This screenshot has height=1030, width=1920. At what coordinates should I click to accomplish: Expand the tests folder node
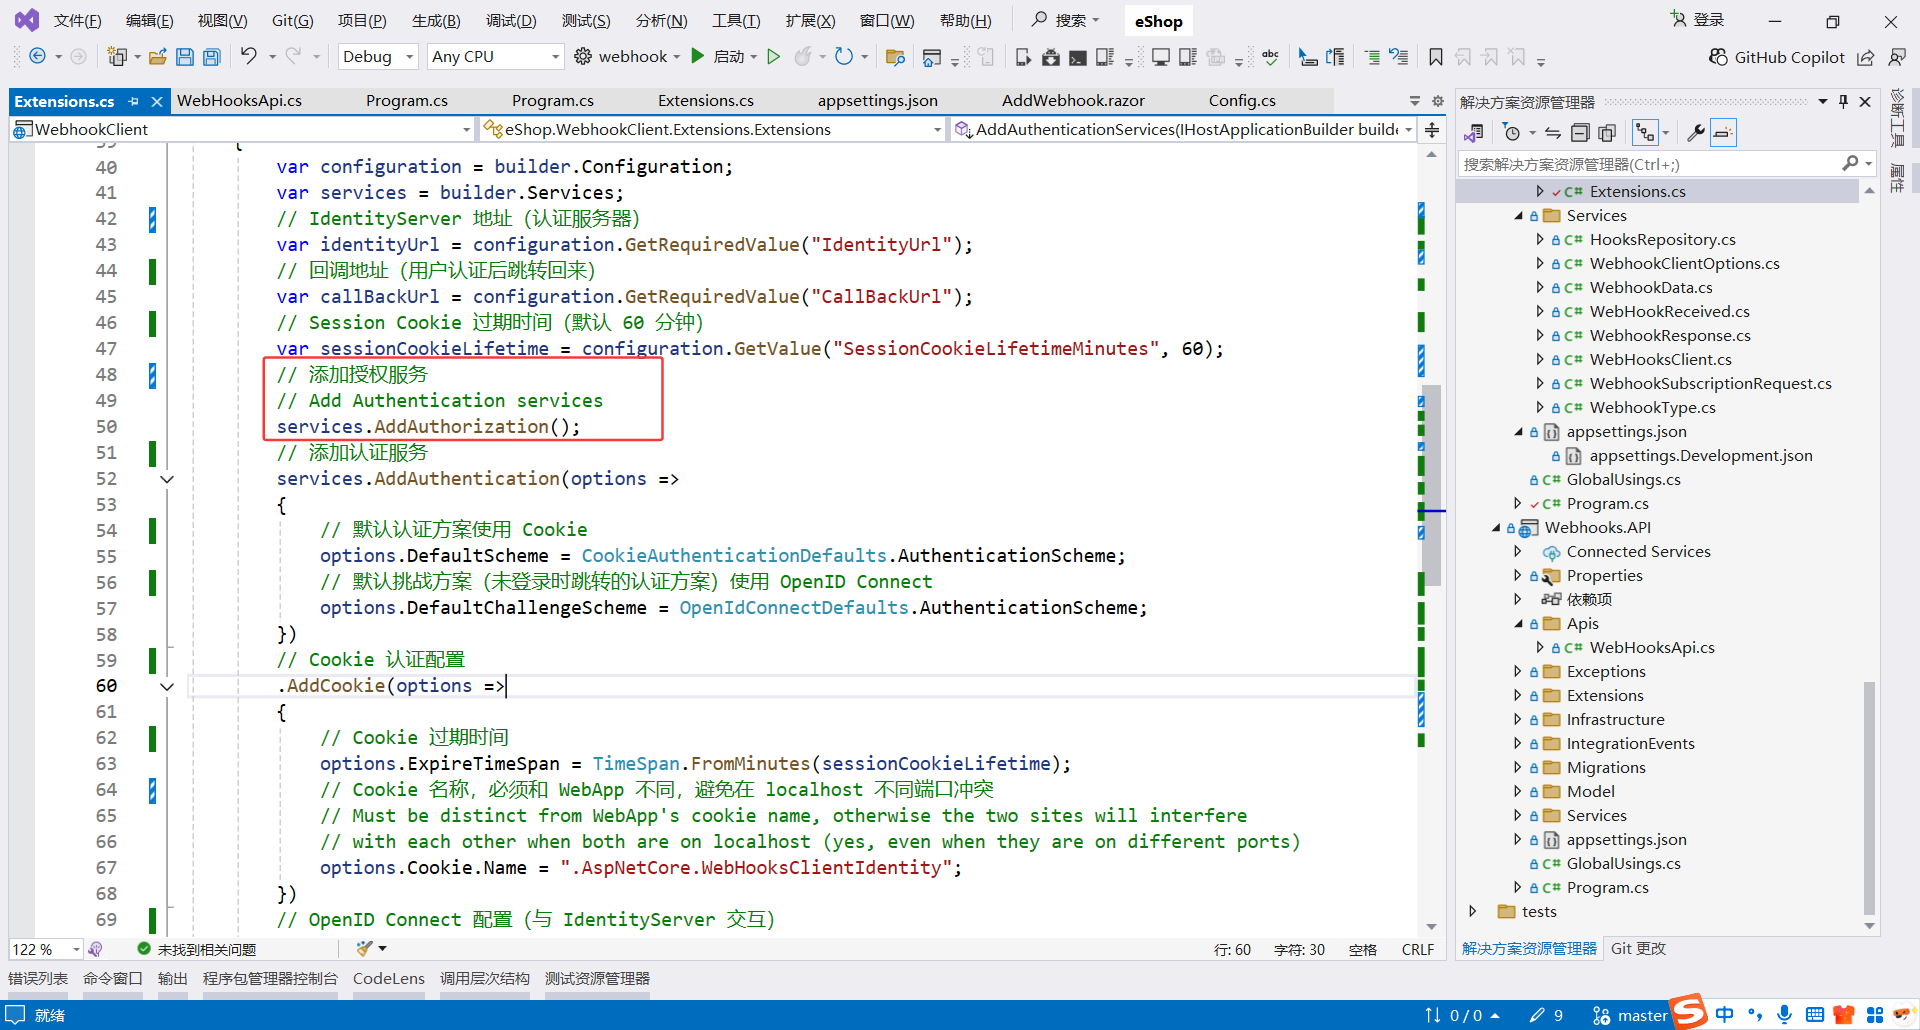(1472, 912)
